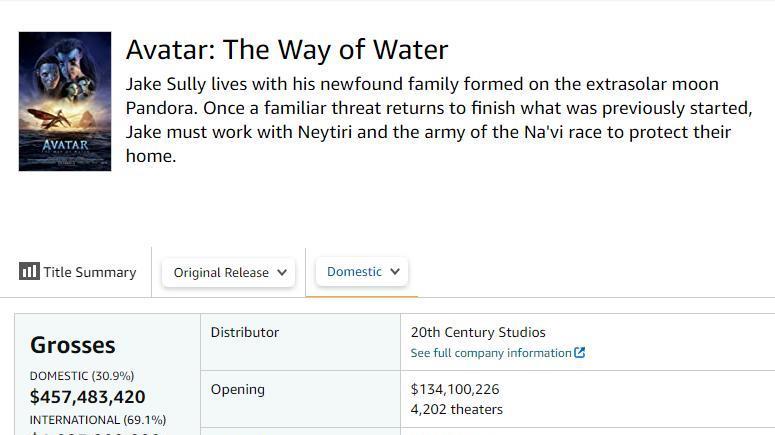
Task: Open See full company information link
Action: (x=491, y=353)
